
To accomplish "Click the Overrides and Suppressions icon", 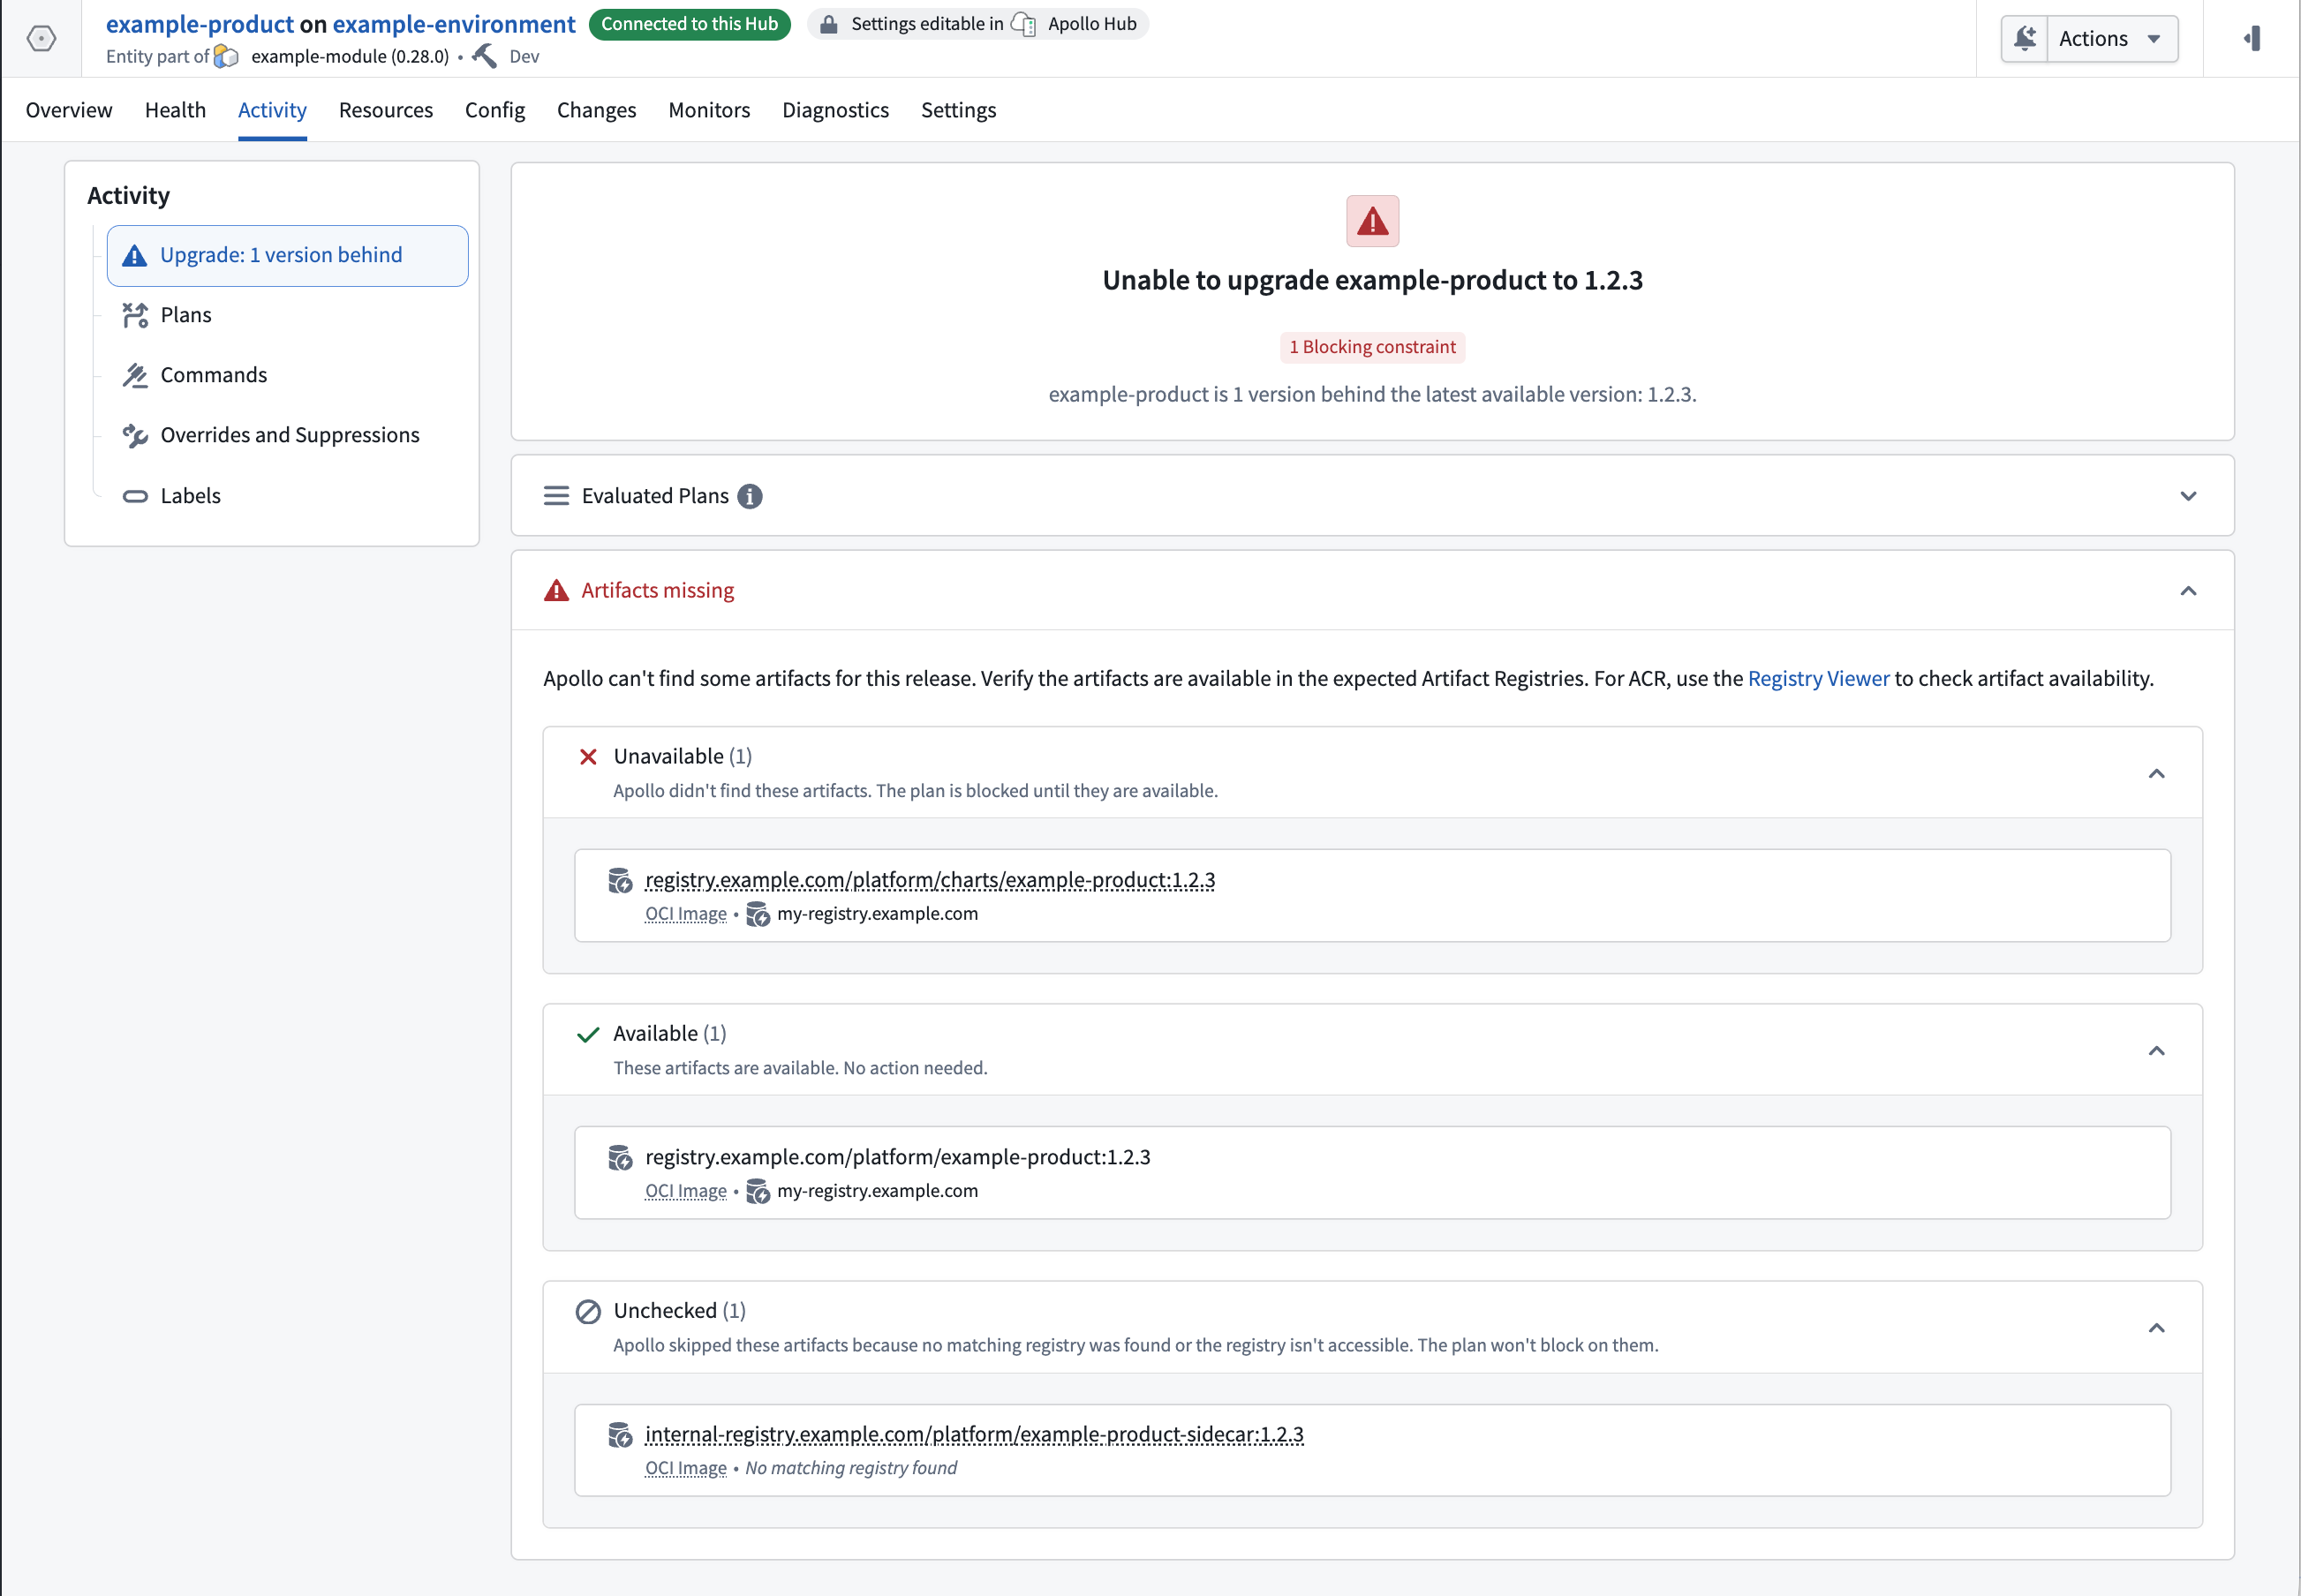I will pyautogui.click(x=135, y=435).
